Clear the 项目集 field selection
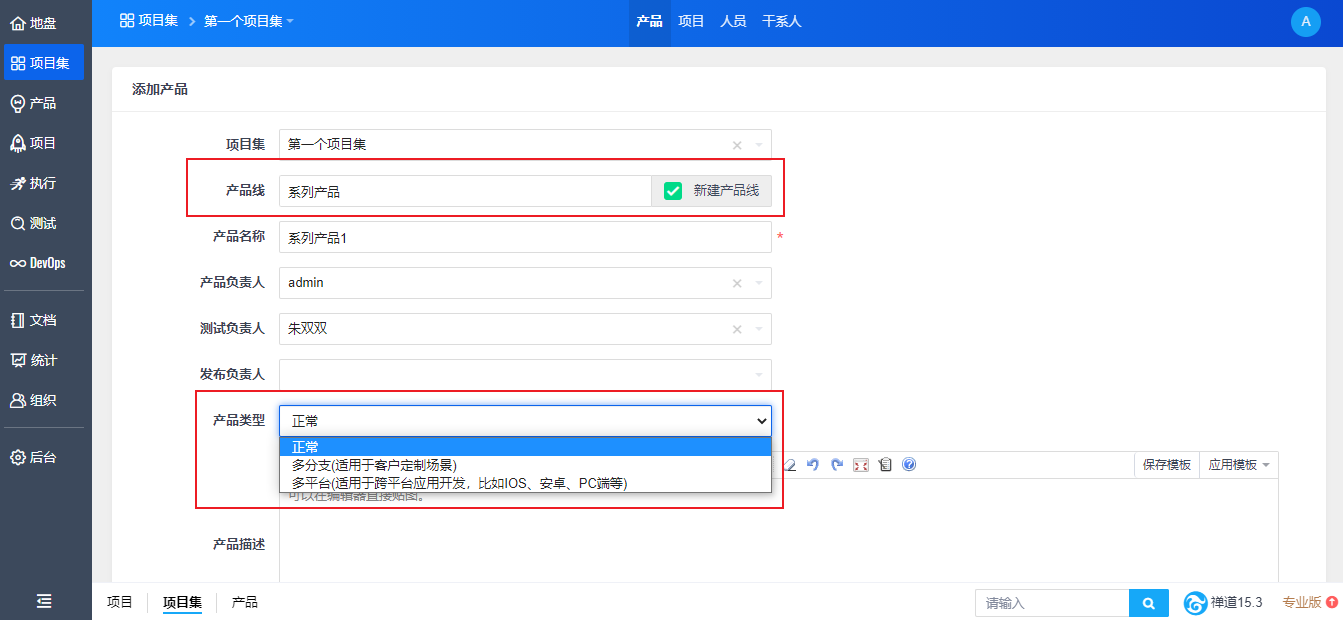1343x620 pixels. click(x=737, y=145)
